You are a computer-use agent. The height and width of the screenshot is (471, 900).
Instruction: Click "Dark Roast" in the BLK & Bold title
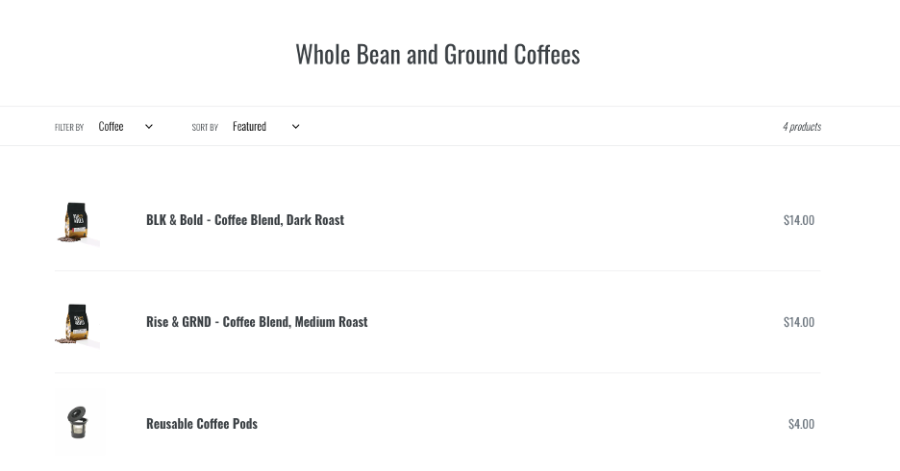tap(315, 220)
